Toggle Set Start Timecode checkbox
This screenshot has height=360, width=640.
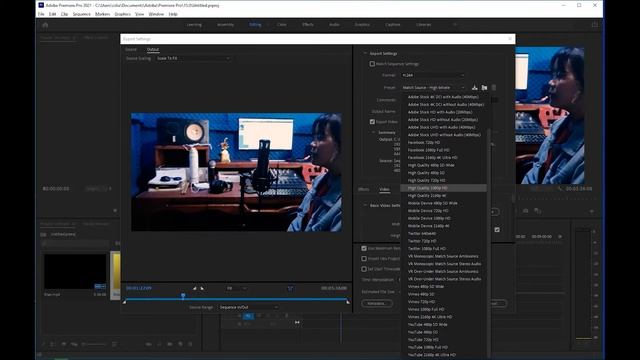(x=364, y=269)
